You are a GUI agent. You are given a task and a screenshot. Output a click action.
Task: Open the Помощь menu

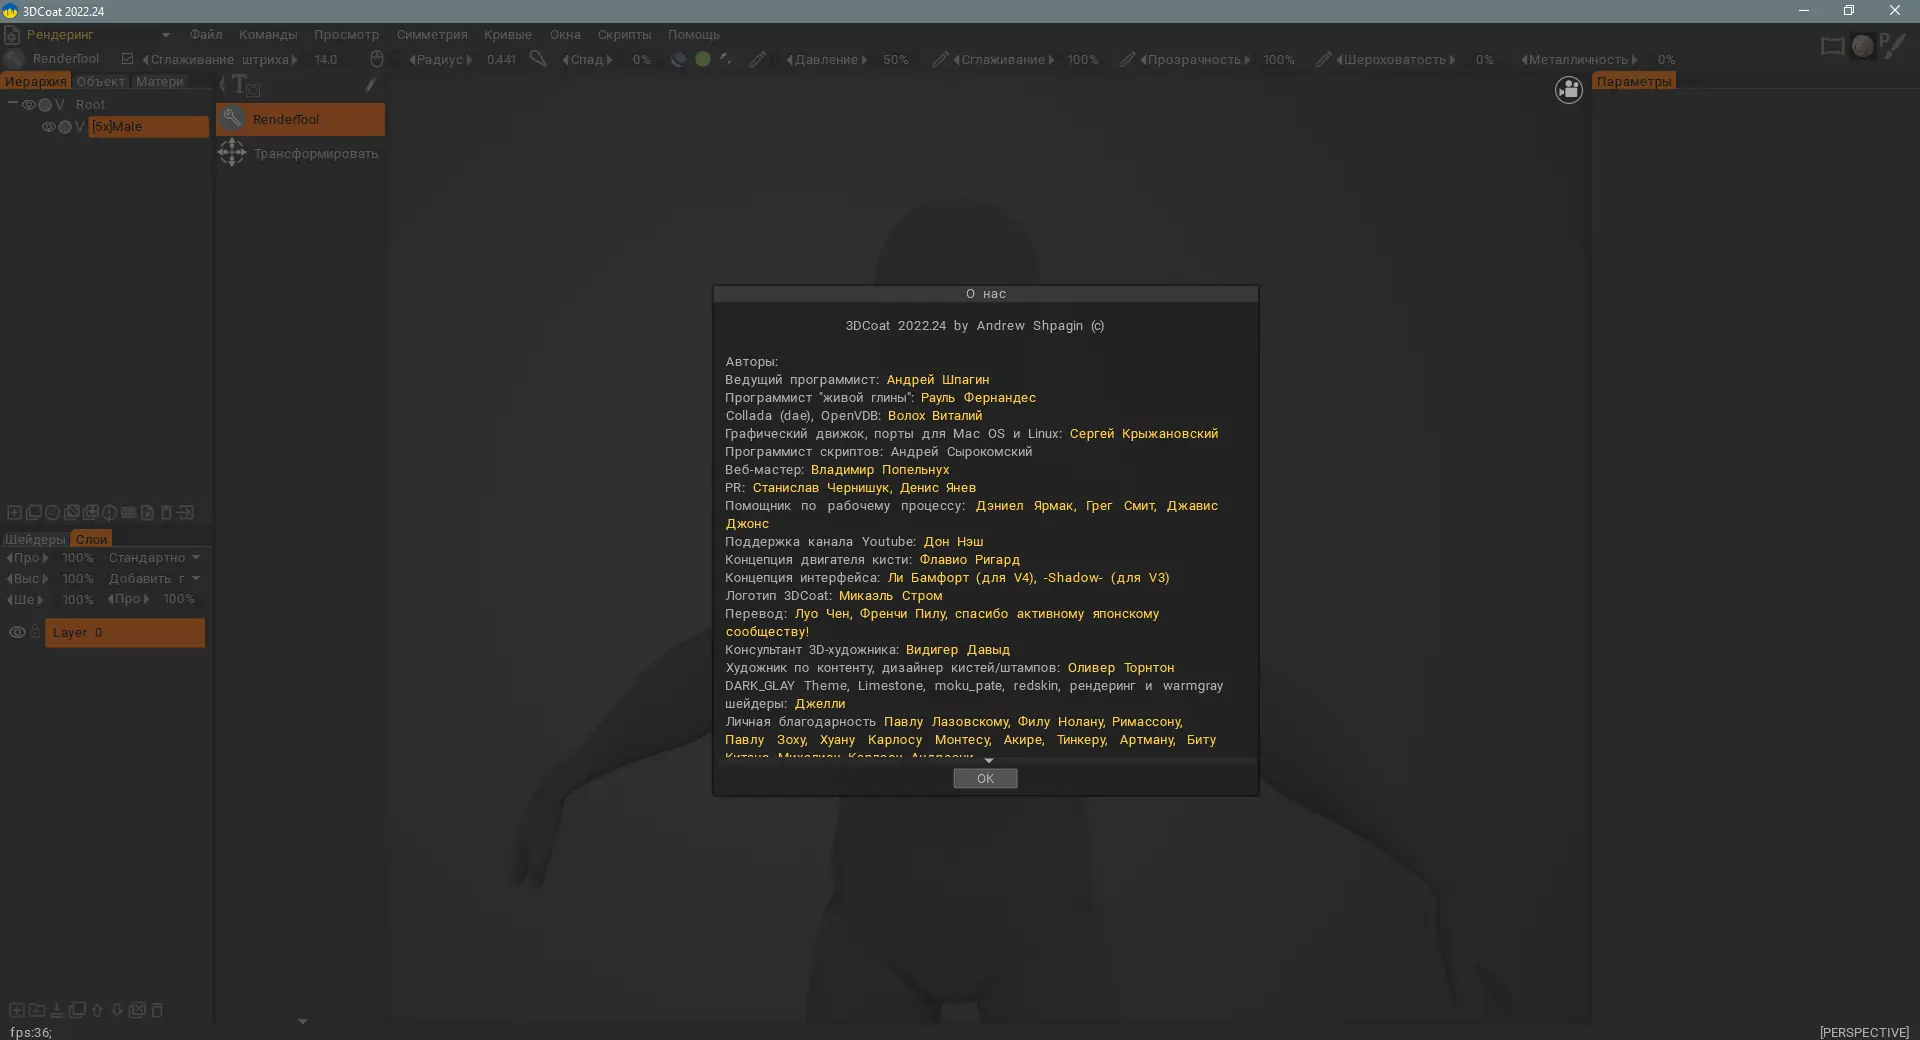[694, 34]
